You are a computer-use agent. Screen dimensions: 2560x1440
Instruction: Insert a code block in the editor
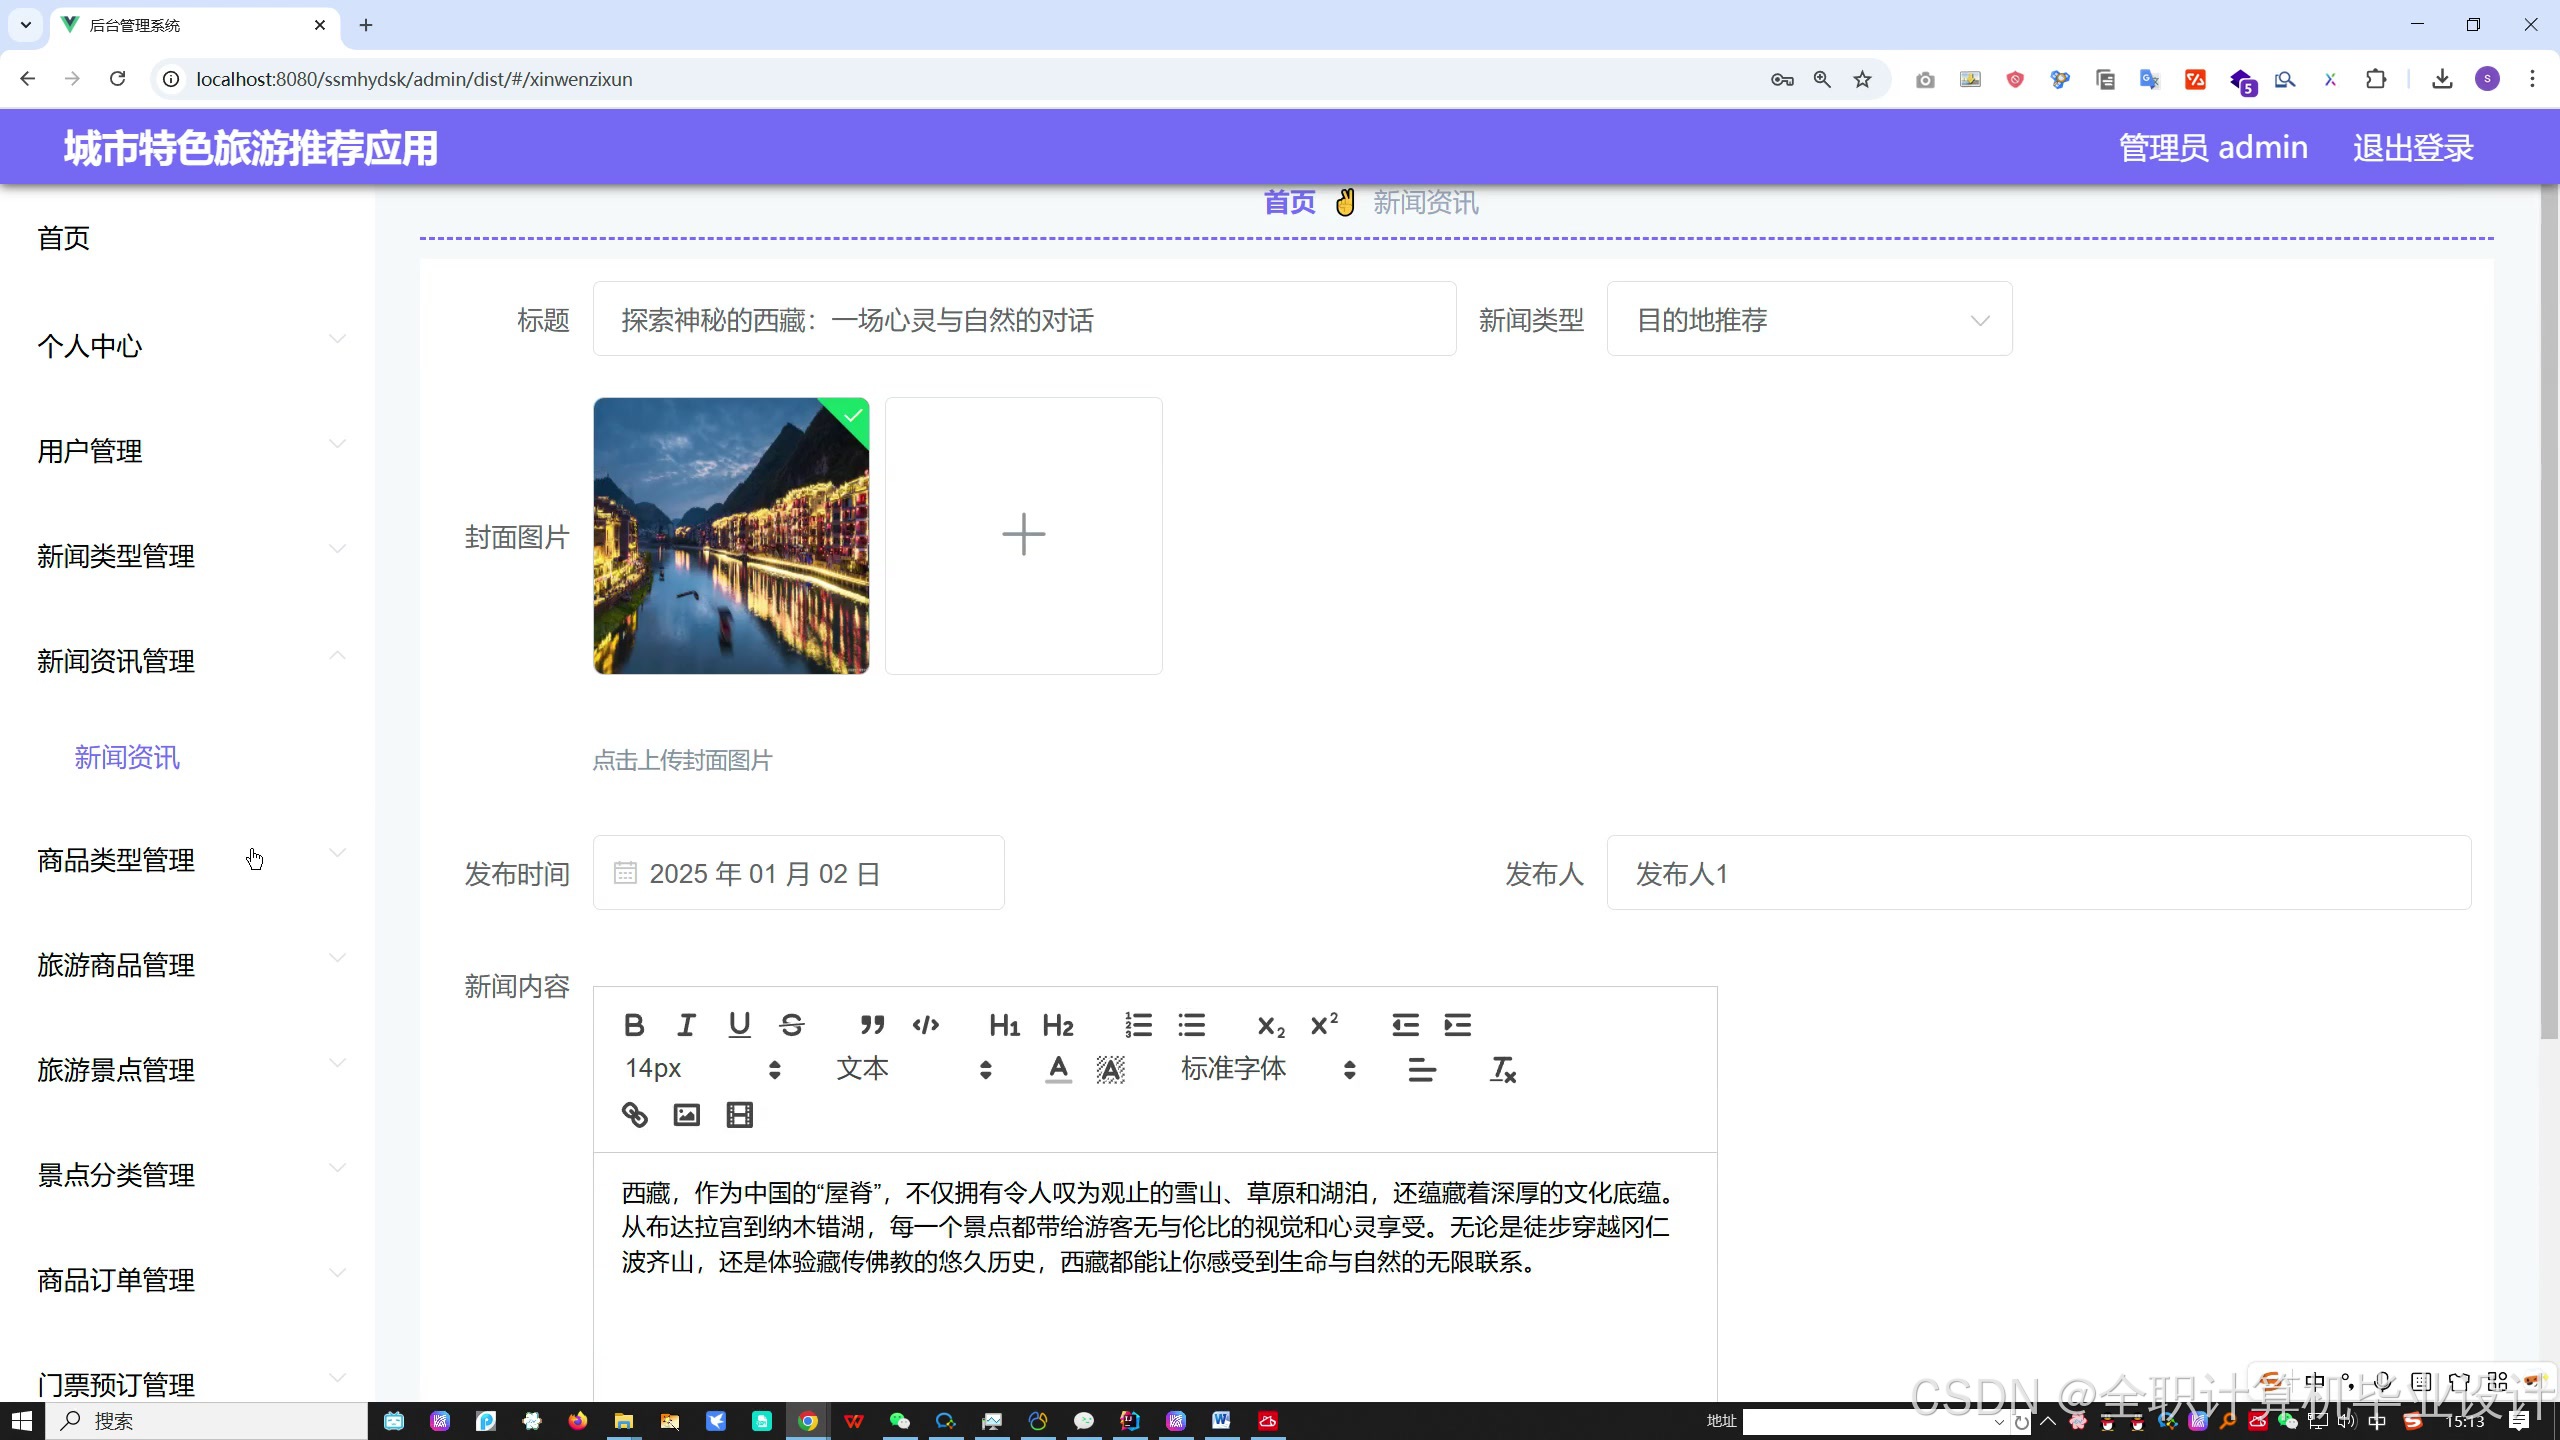coord(926,1025)
